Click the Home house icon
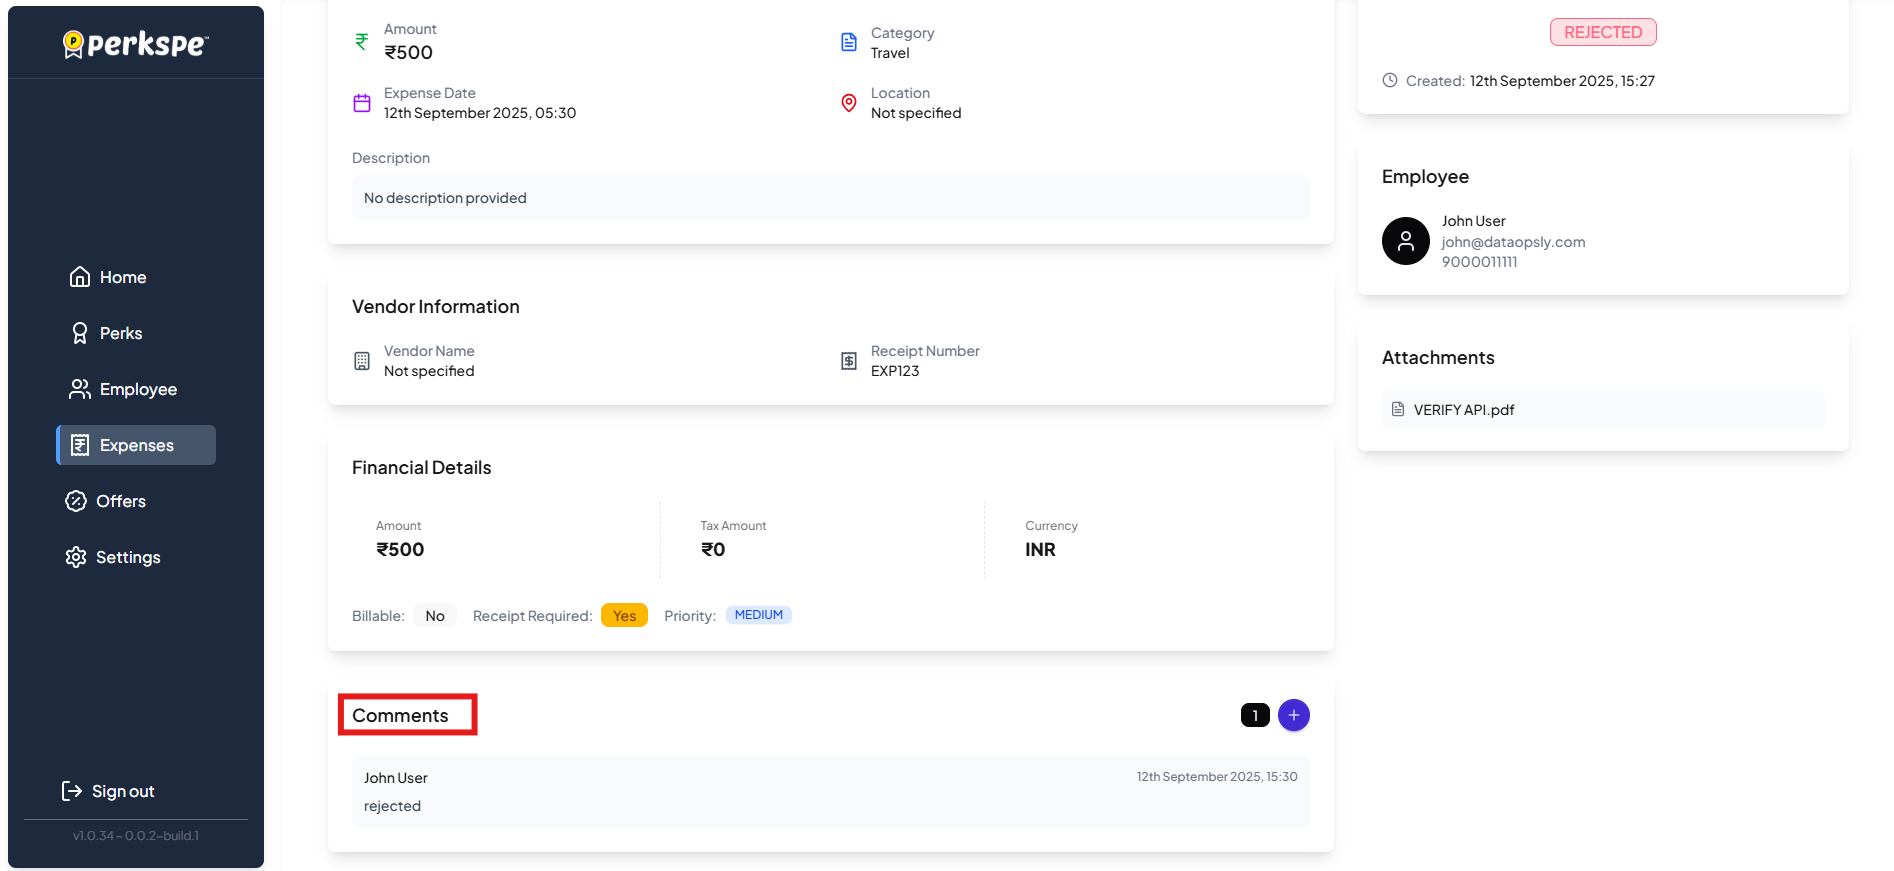Image resolution: width=1894 pixels, height=871 pixels. coord(80,277)
